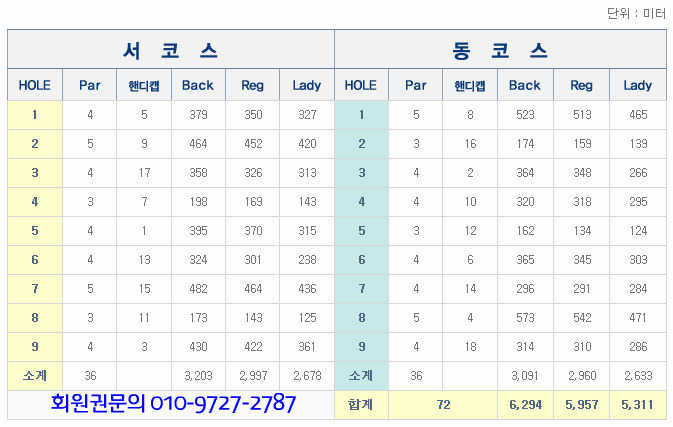This screenshot has width=673, height=427.
Task: Select the 서코스 hole 9 Lady value 361
Action: (307, 347)
